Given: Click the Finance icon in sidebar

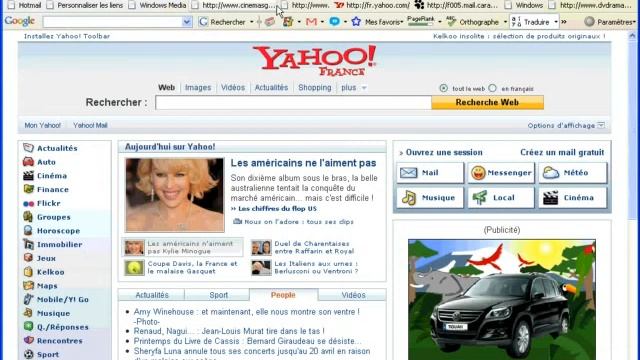Looking at the screenshot, I should pos(28,189).
